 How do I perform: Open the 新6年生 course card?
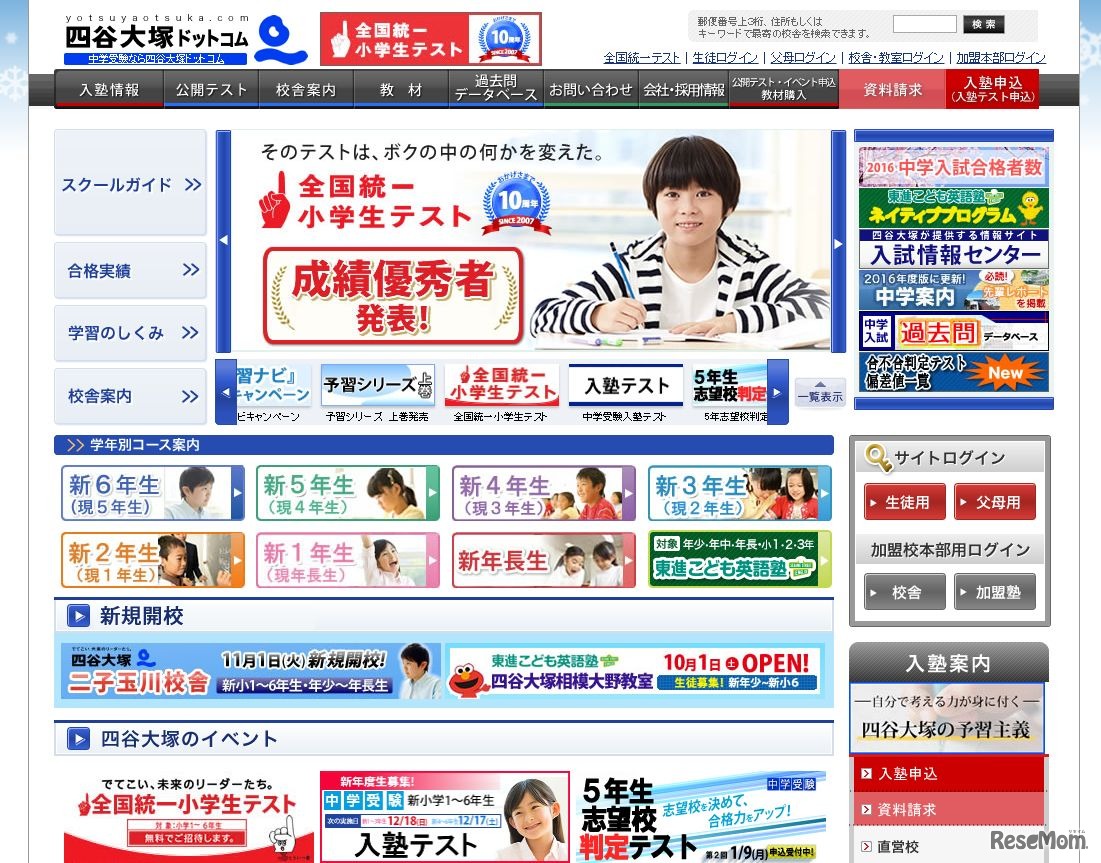pos(152,493)
